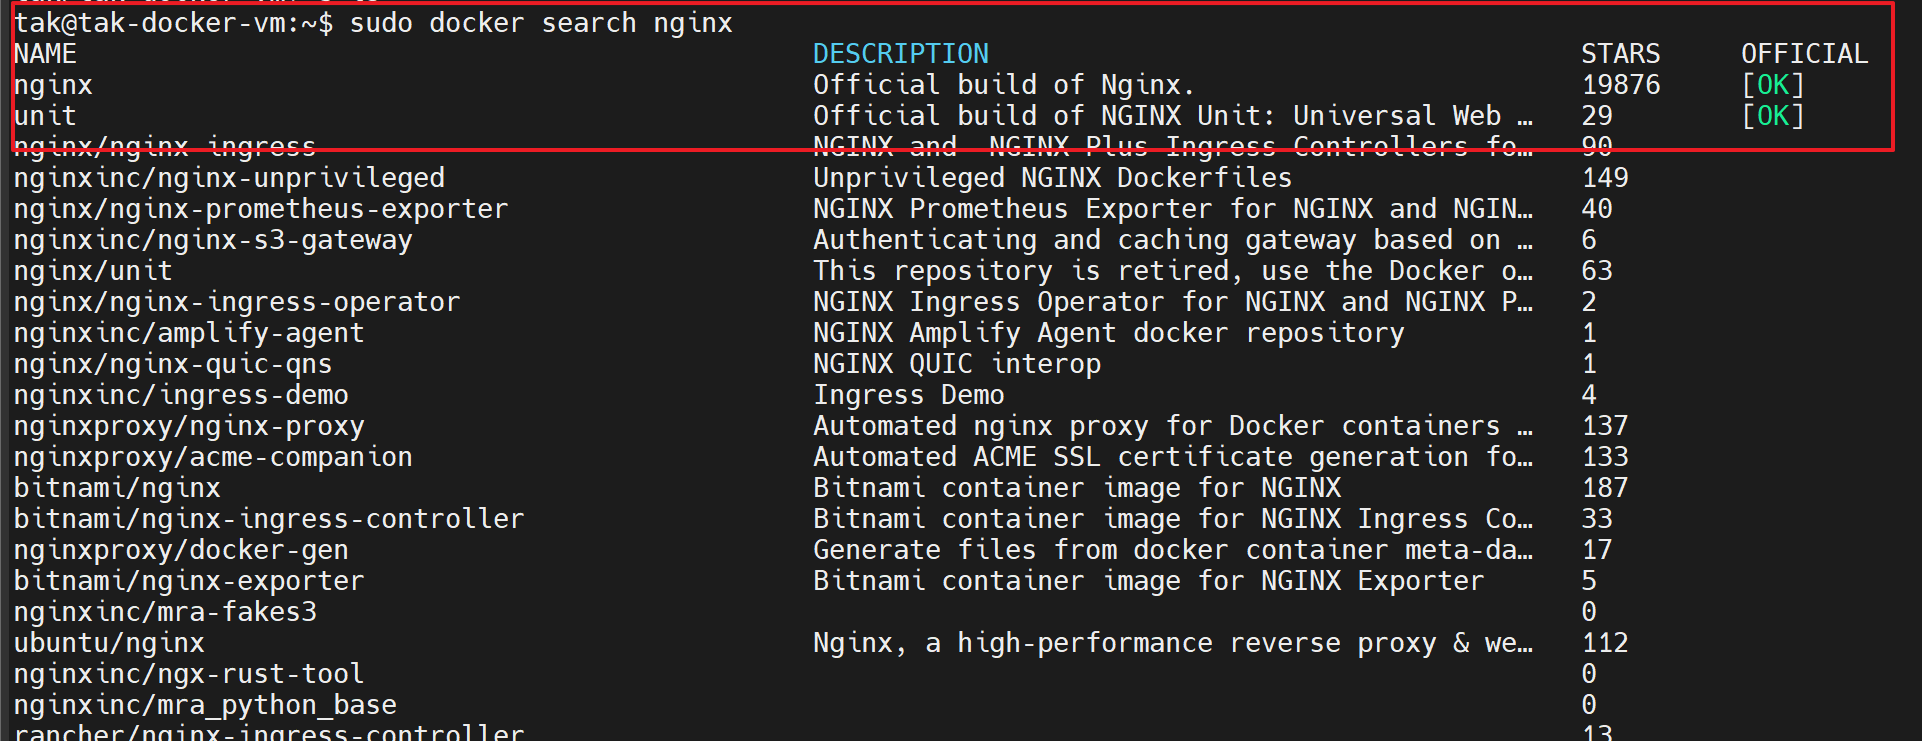The height and width of the screenshot is (741, 1922).
Task: Select 'Official build of NGINX Unit' description
Action: 1173,116
